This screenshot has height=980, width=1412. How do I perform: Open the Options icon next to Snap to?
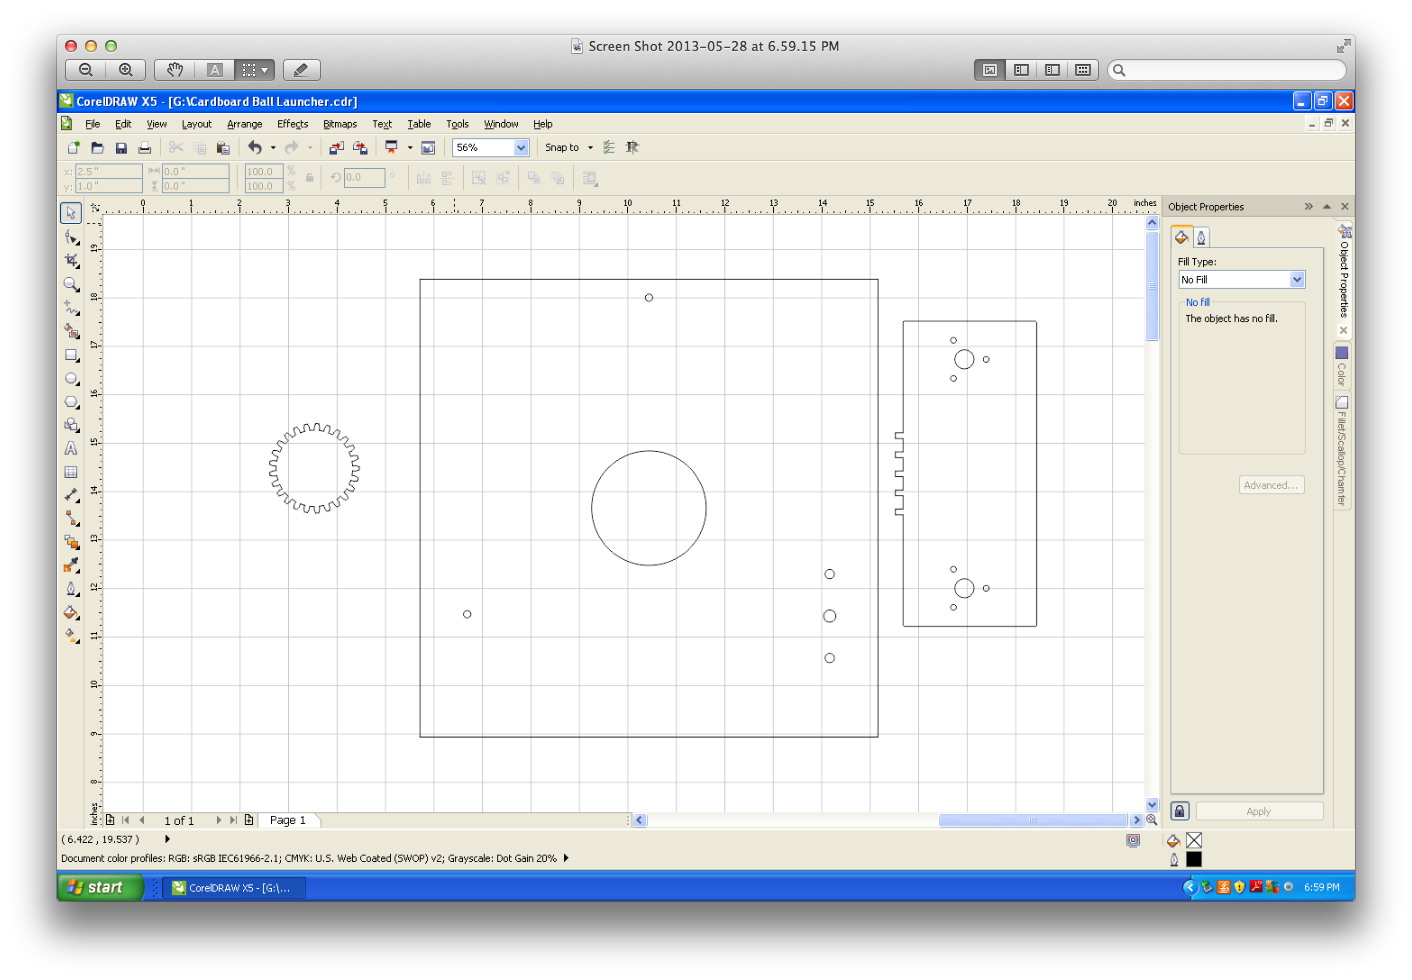[609, 147]
